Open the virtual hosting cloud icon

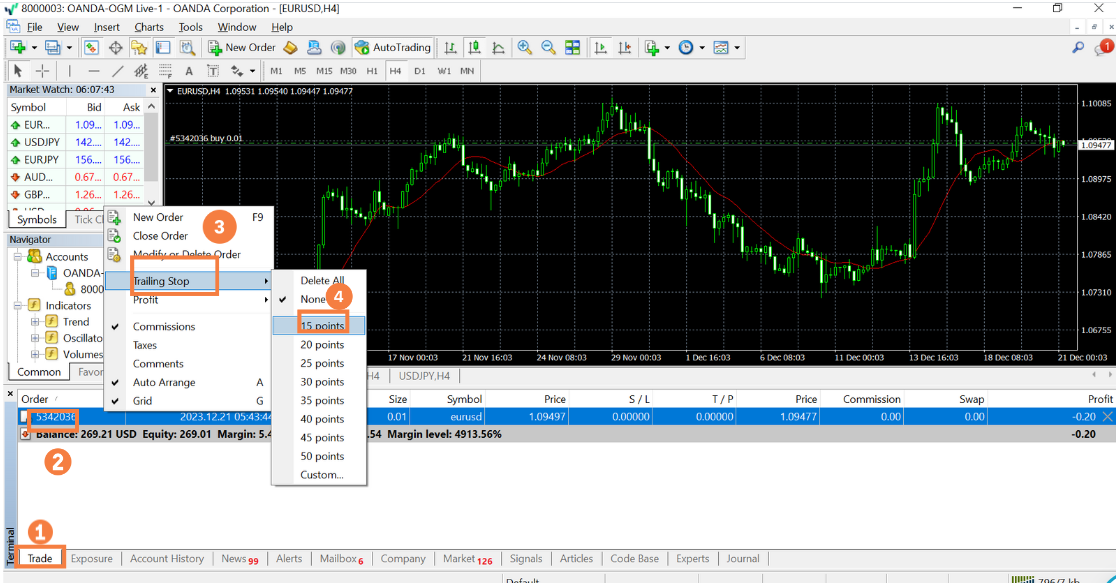314,48
